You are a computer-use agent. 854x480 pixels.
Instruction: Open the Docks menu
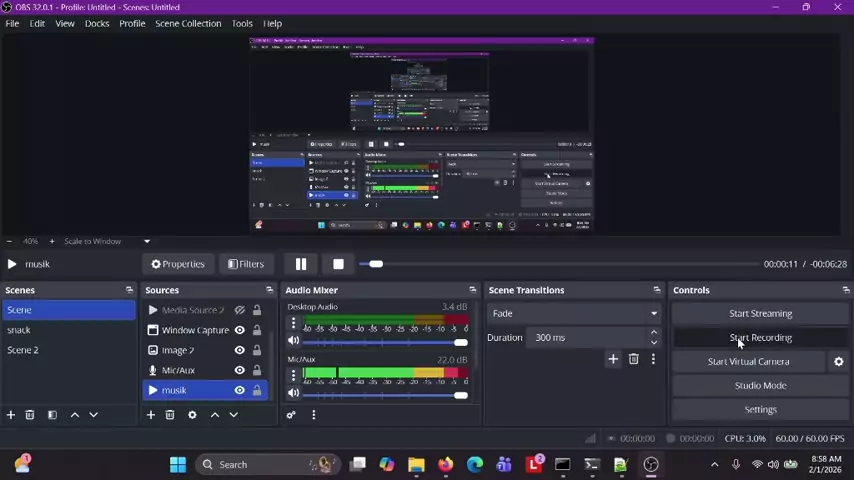(x=97, y=23)
